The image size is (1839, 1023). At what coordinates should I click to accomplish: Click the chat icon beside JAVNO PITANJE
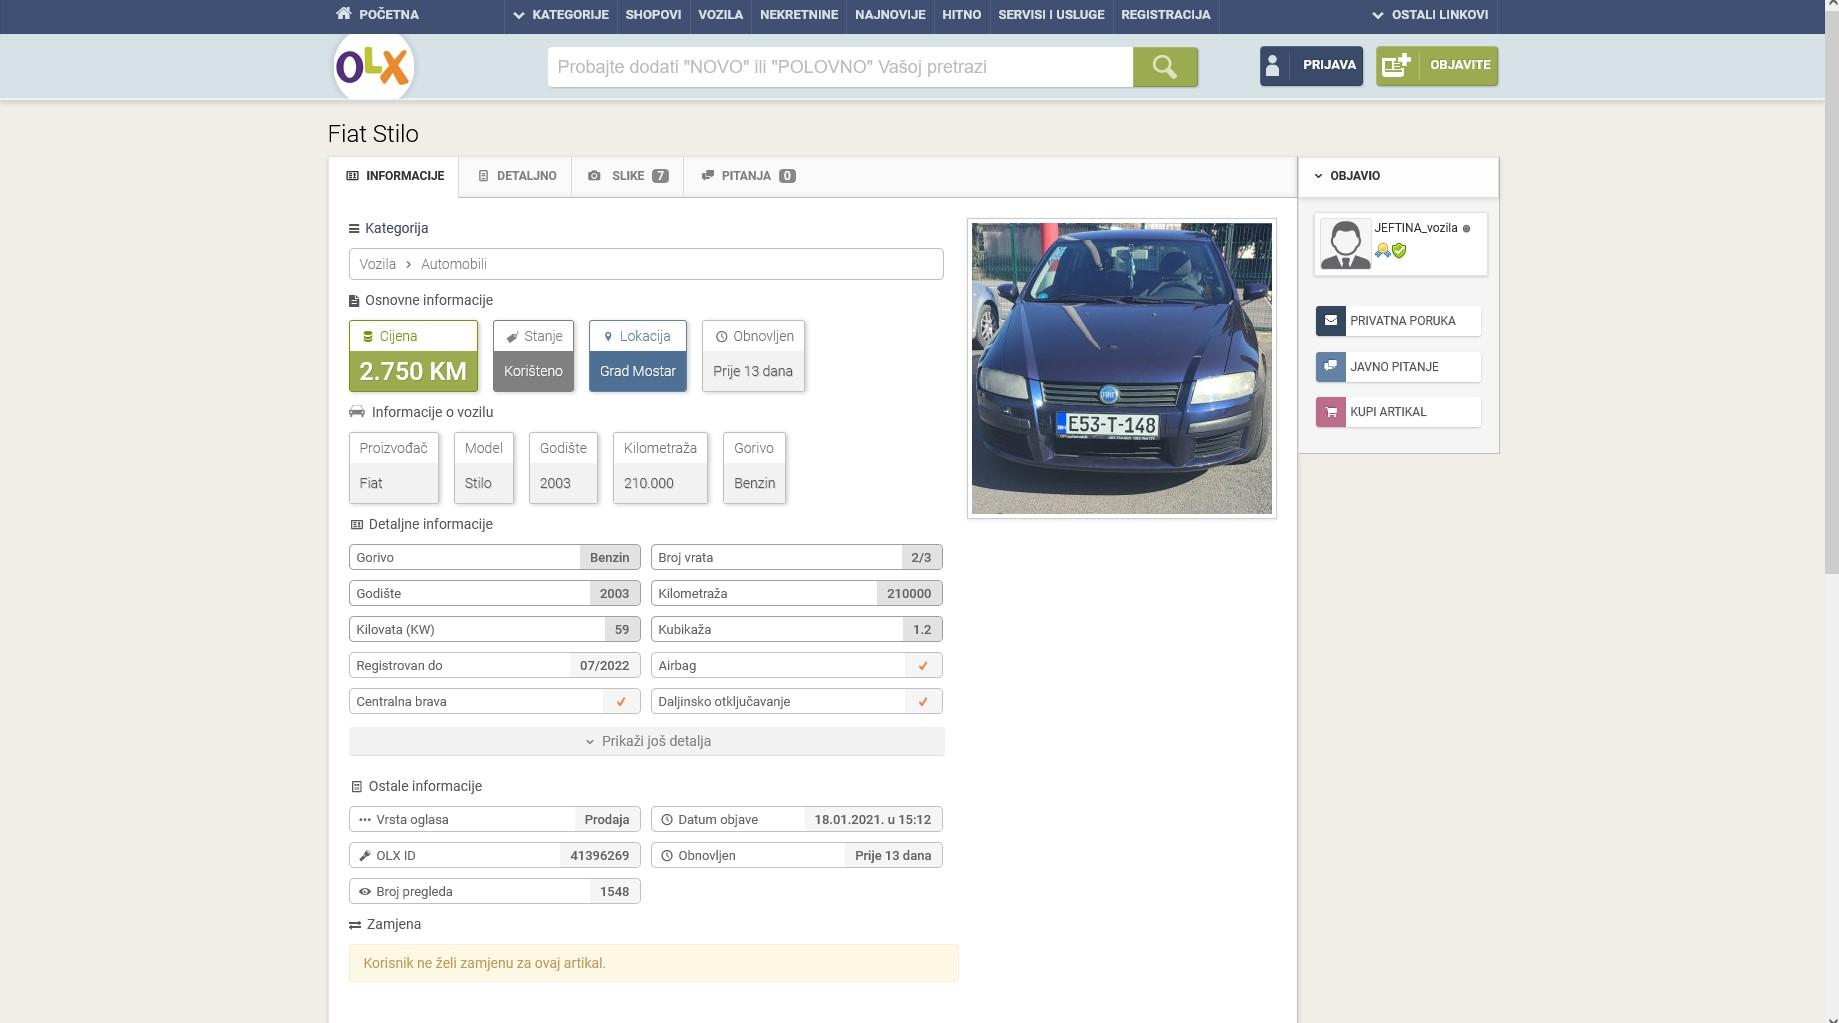[x=1330, y=366]
